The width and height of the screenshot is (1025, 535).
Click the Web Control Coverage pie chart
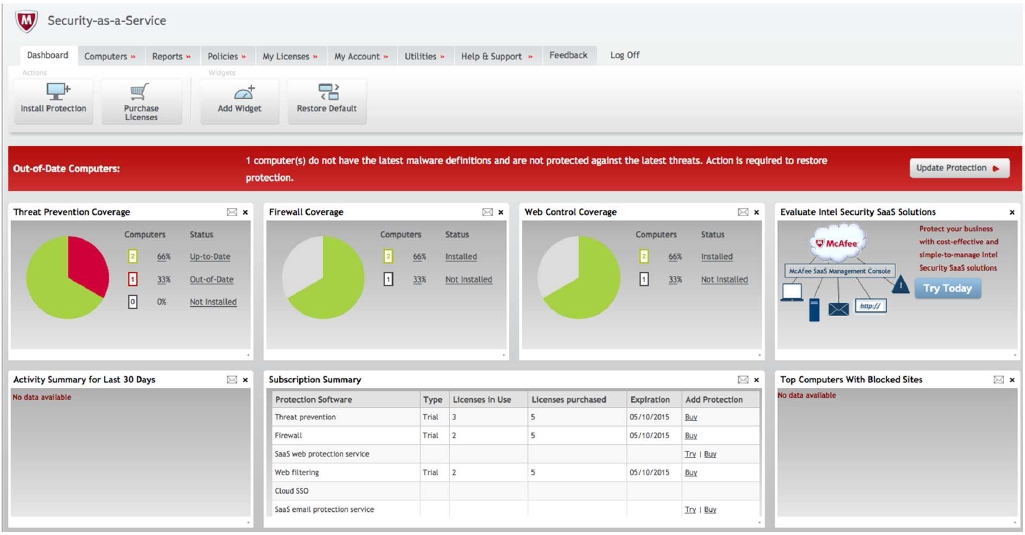pos(579,277)
